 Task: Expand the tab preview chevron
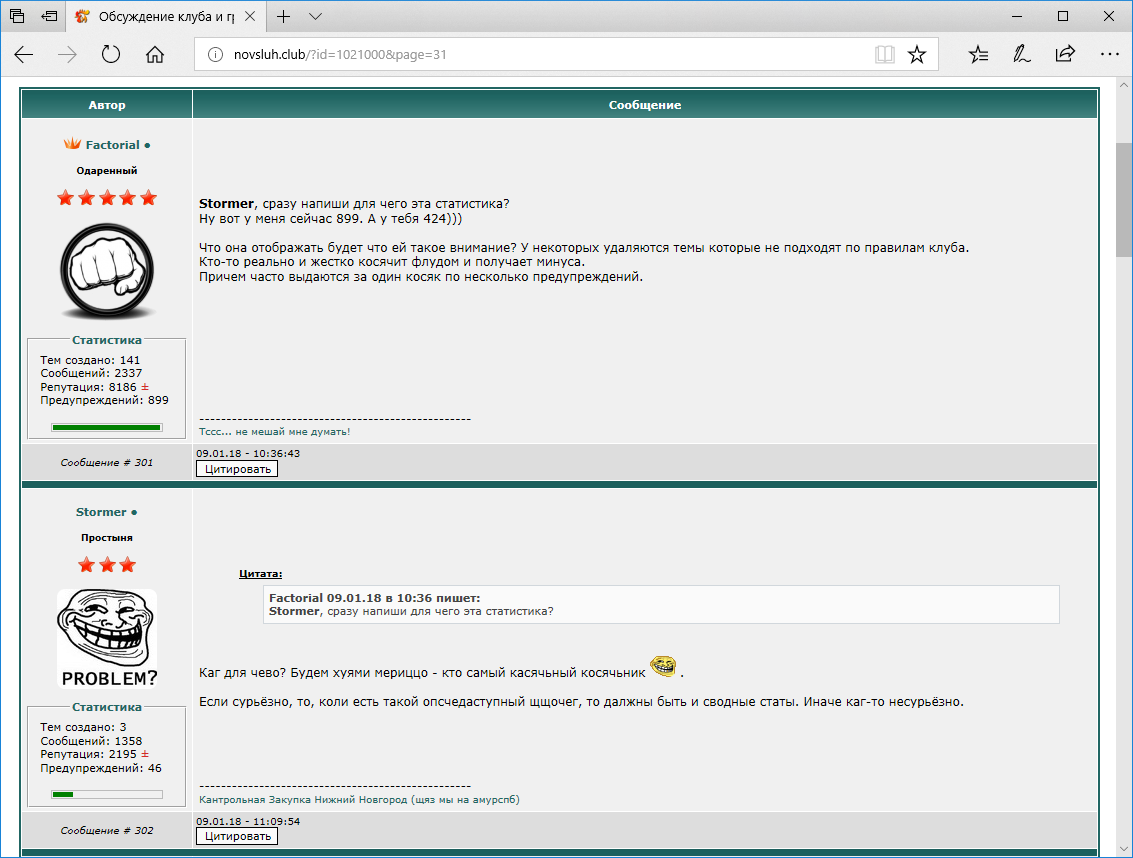coord(315,16)
